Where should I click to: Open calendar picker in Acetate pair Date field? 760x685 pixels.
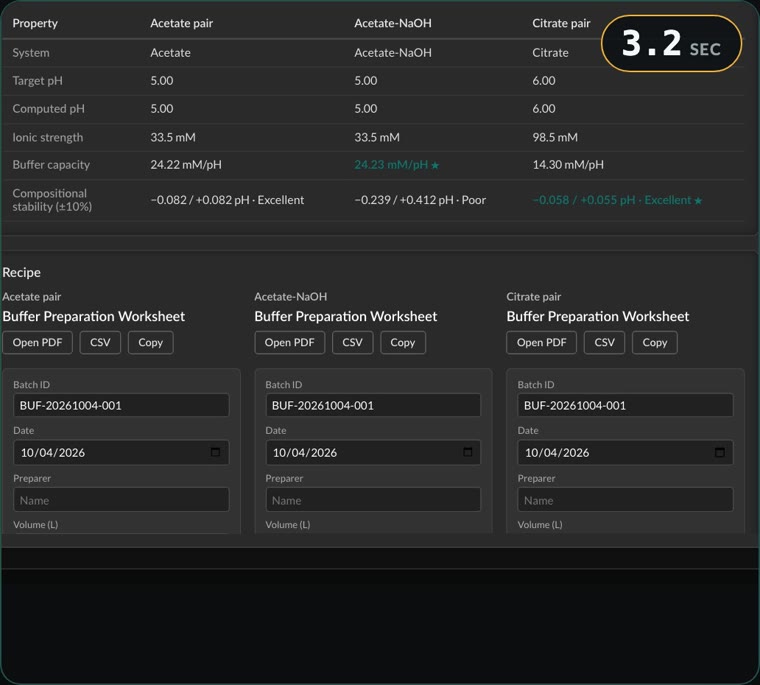pyautogui.click(x=215, y=452)
